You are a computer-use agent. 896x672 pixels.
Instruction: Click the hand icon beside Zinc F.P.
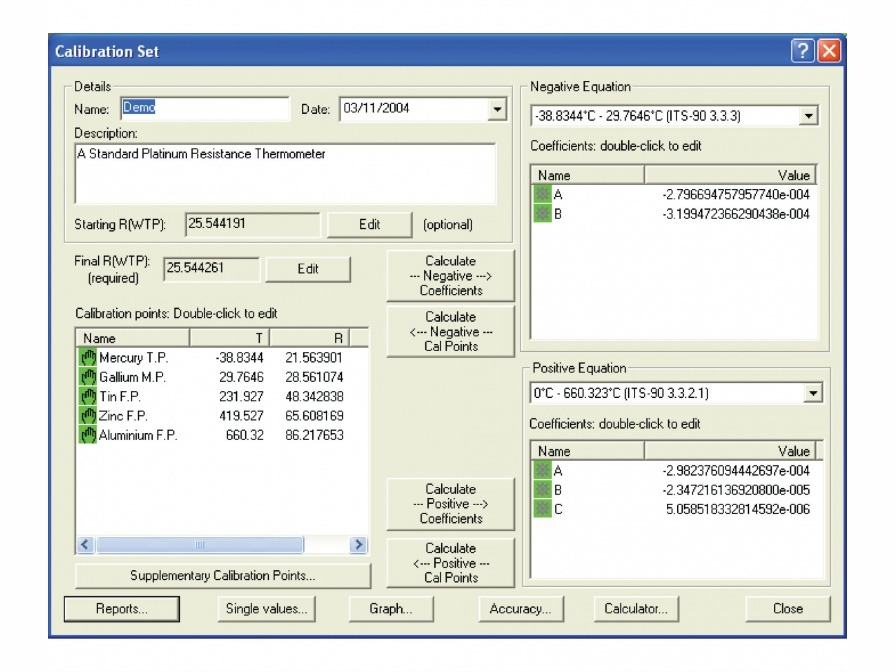click(87, 415)
